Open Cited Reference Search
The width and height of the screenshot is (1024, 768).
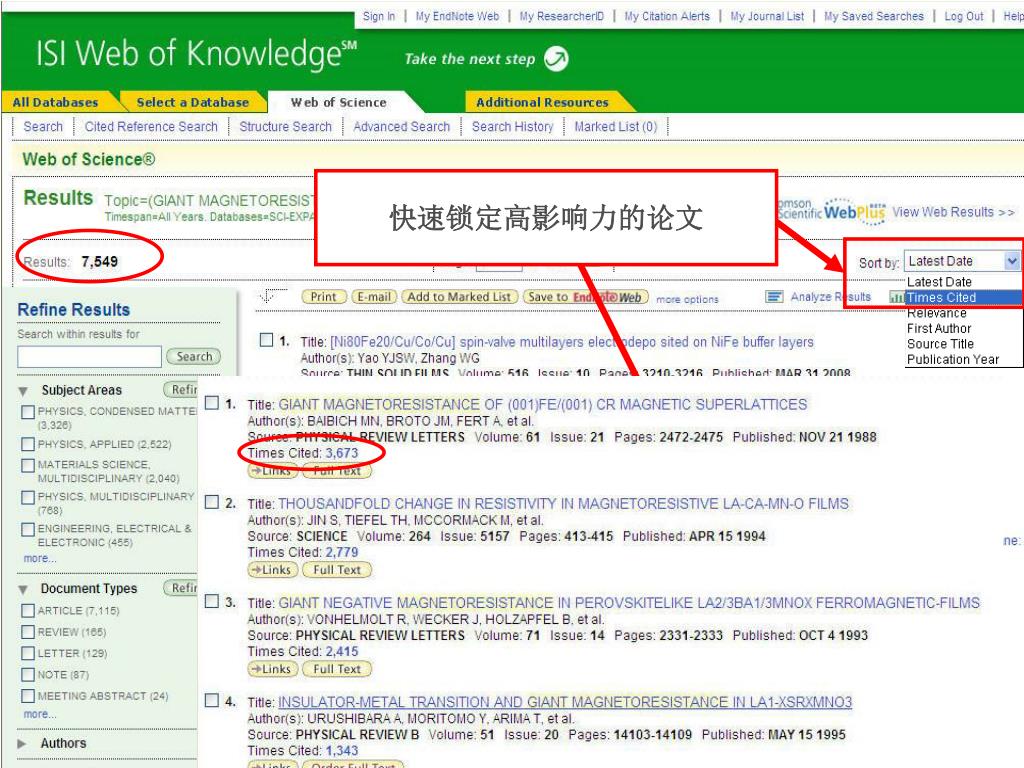point(151,127)
